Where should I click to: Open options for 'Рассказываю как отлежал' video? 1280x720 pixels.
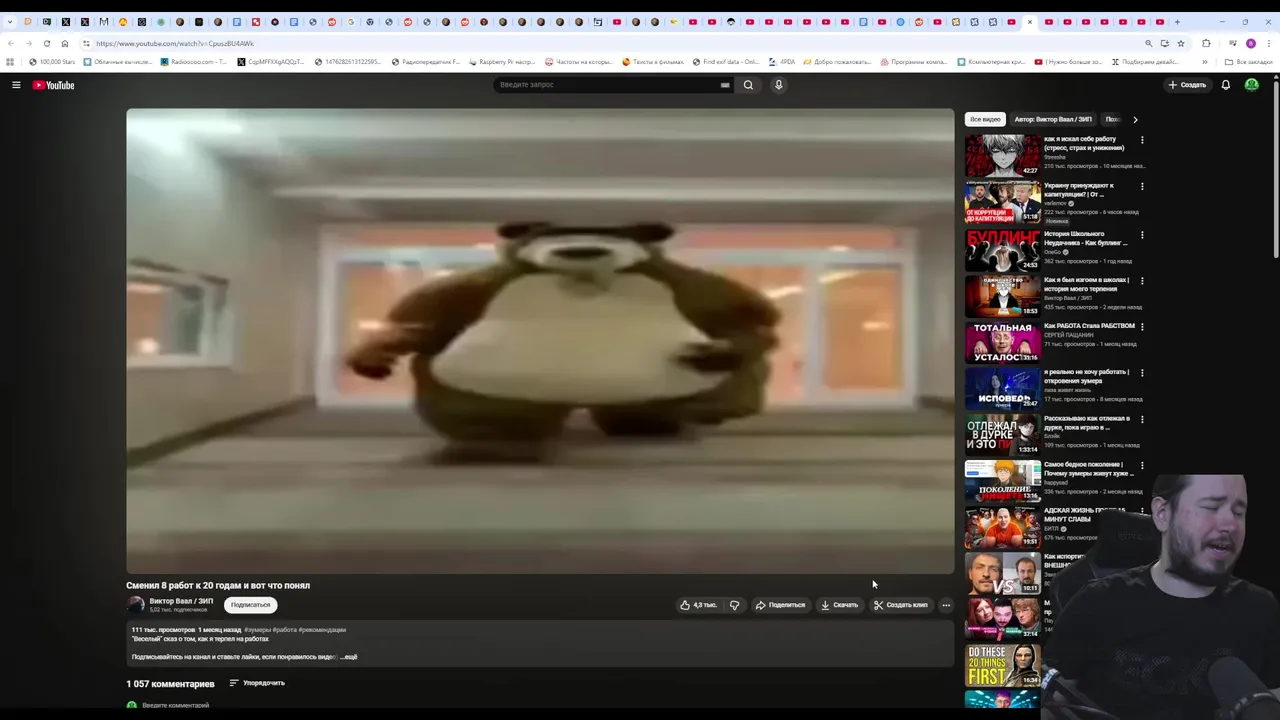1142,420
